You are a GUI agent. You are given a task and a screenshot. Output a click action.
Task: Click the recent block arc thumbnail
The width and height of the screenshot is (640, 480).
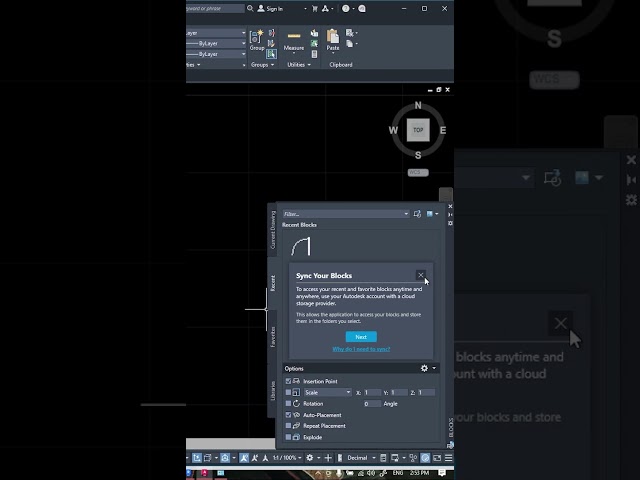301,247
